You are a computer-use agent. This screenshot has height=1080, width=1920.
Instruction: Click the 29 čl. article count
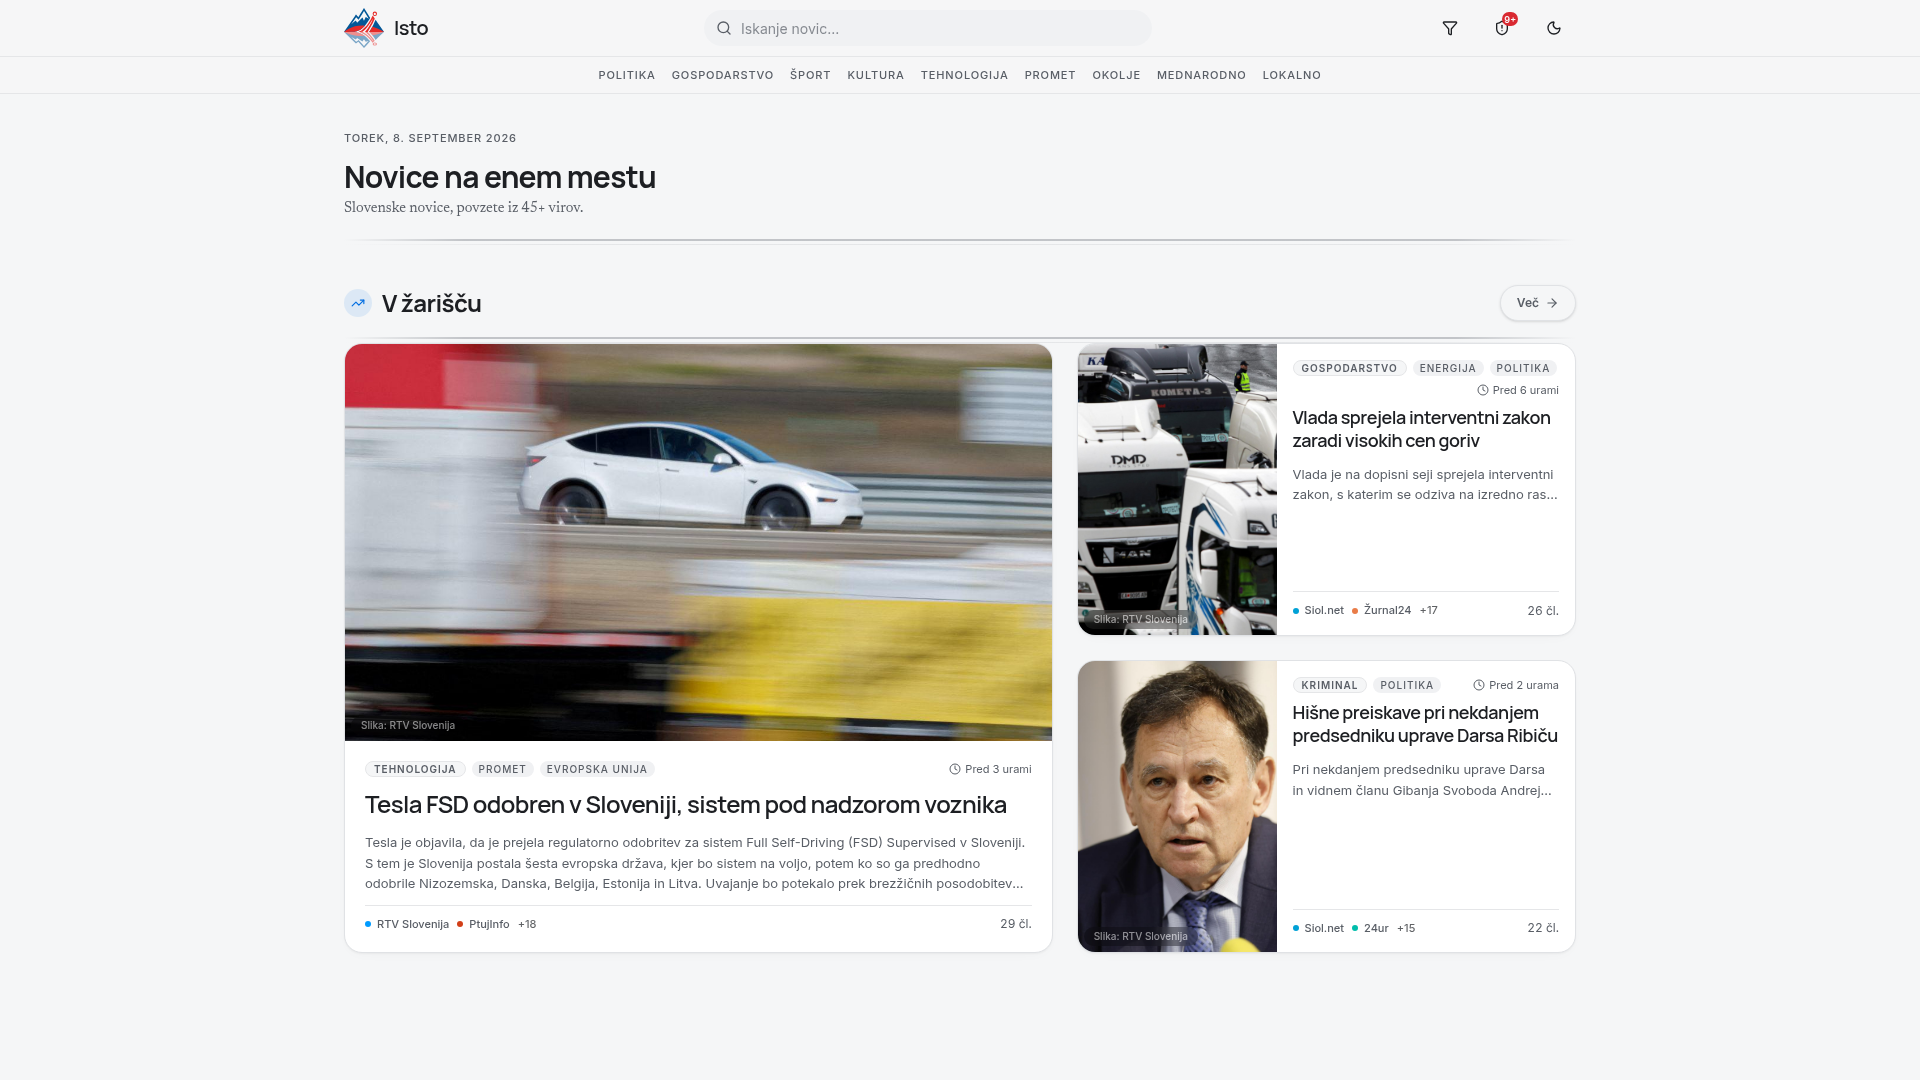pos(1016,924)
